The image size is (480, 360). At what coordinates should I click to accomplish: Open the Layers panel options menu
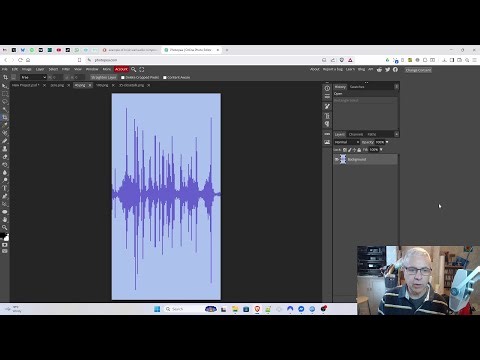pyautogui.click(x=396, y=134)
